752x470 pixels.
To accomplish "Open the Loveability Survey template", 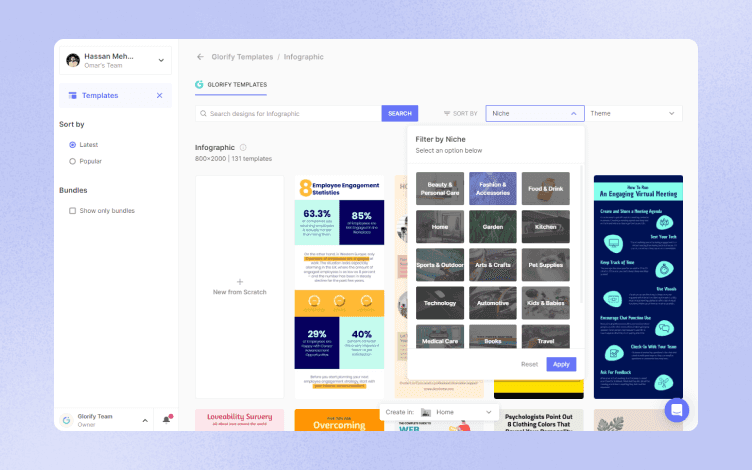I will (240, 420).
